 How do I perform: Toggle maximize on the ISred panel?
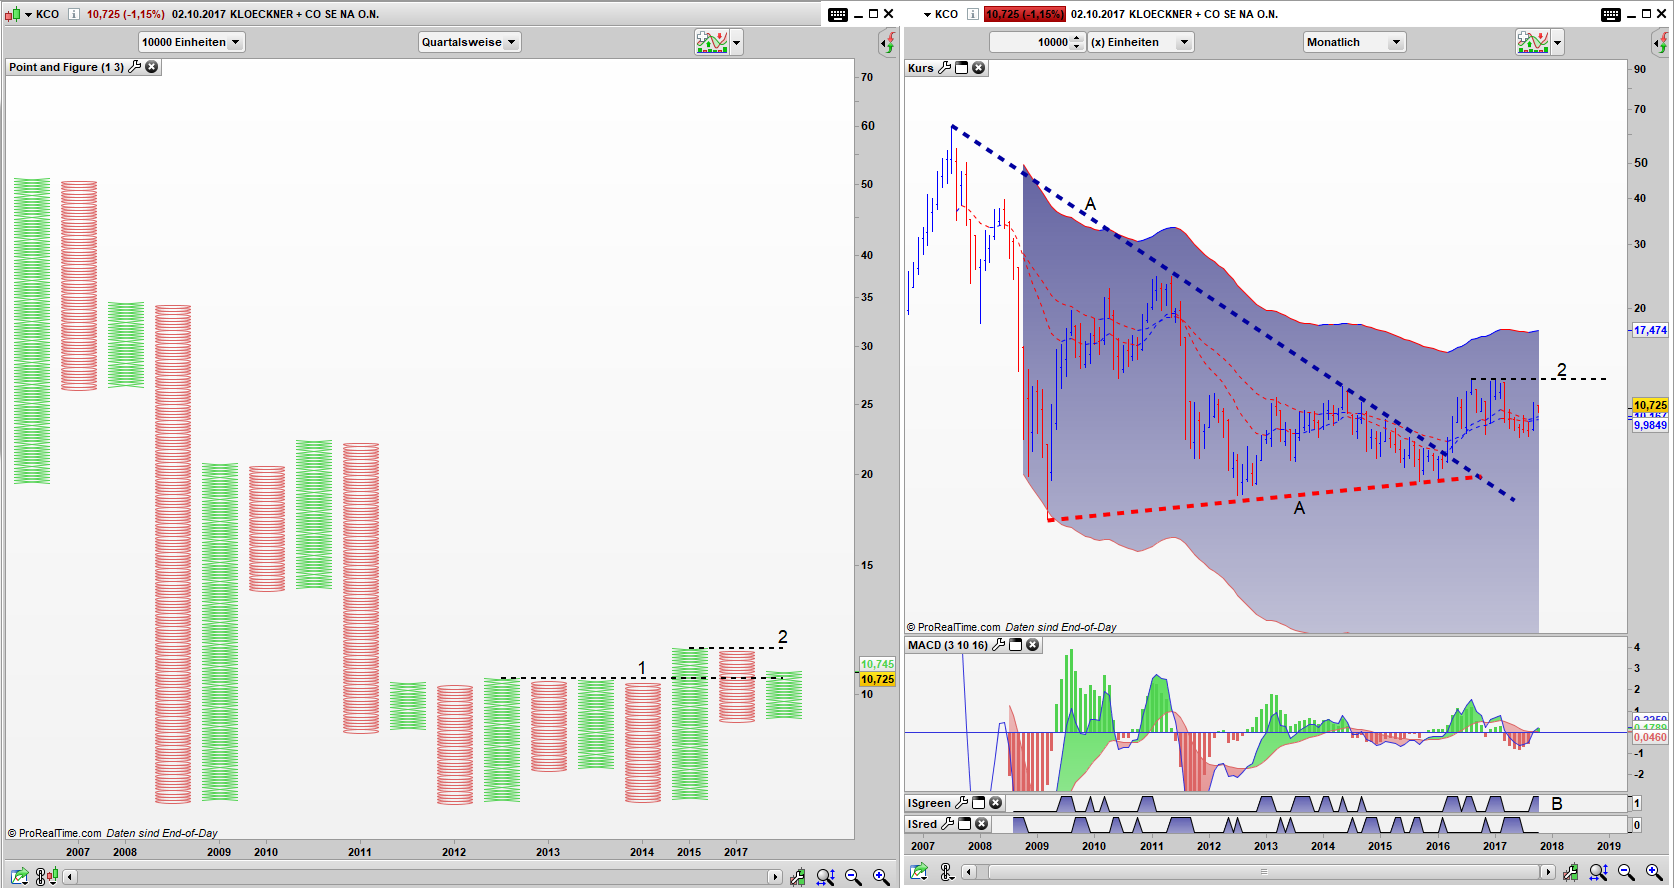(x=965, y=824)
